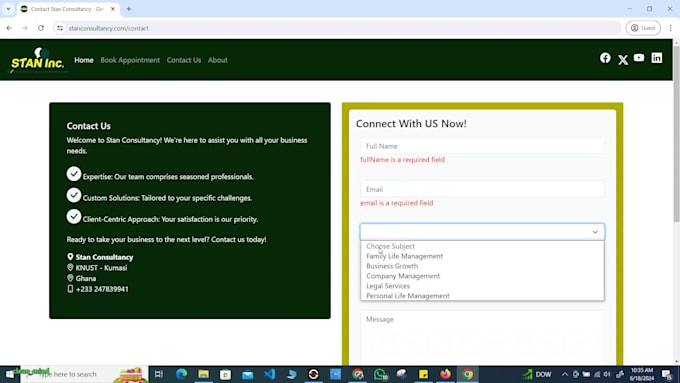Click the DOW stock widget on the taskbar
680x383 pixels.
537,374
